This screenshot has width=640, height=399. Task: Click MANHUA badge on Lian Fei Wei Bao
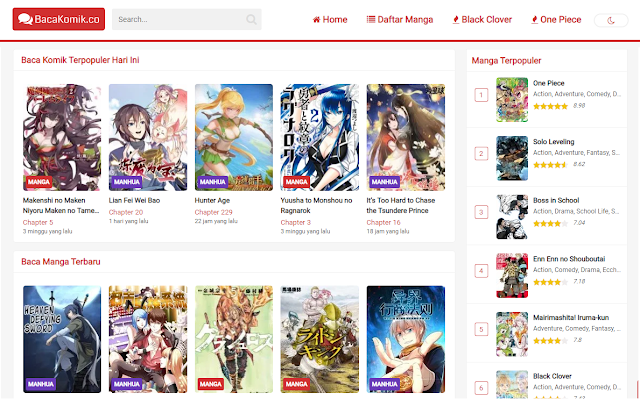tap(127, 182)
